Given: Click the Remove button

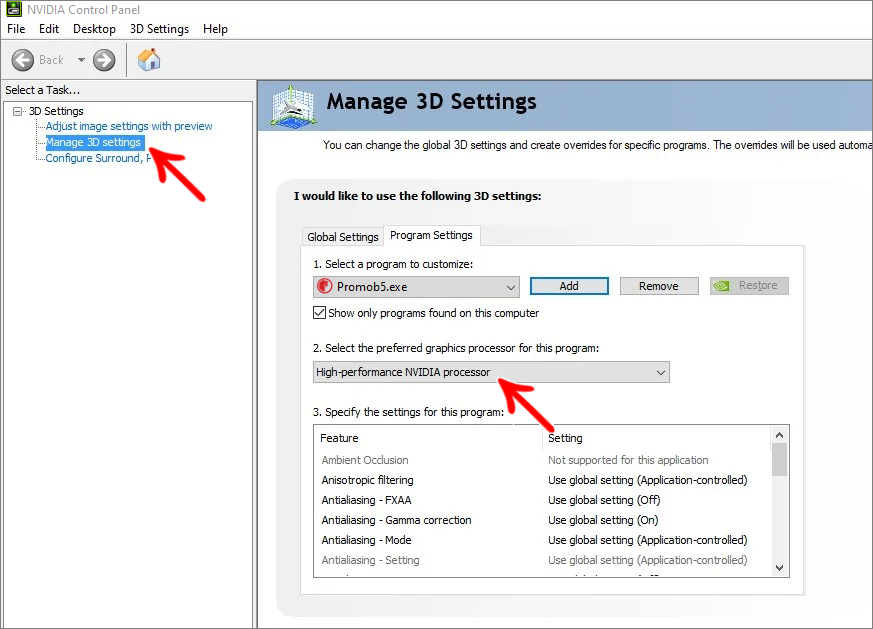Looking at the screenshot, I should (659, 286).
